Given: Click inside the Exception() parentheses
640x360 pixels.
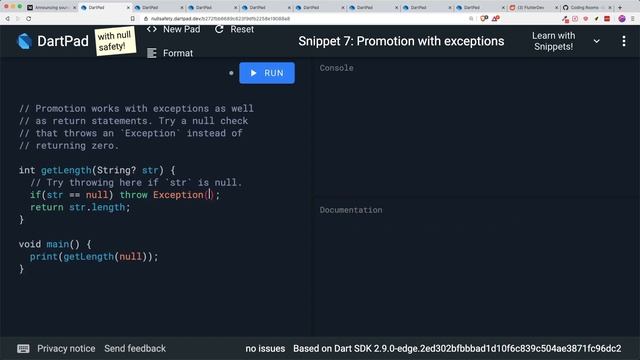Looking at the screenshot, I should click(x=210, y=195).
